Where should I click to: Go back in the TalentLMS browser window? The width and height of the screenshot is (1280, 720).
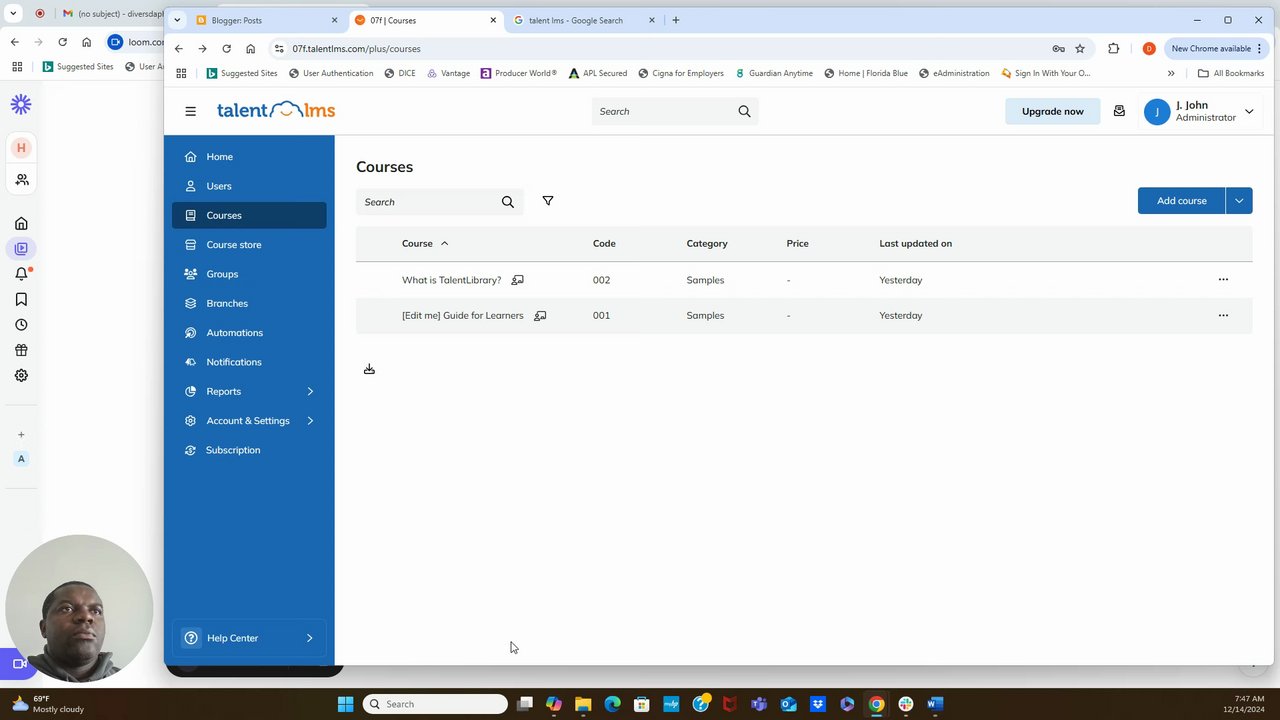[x=179, y=48]
